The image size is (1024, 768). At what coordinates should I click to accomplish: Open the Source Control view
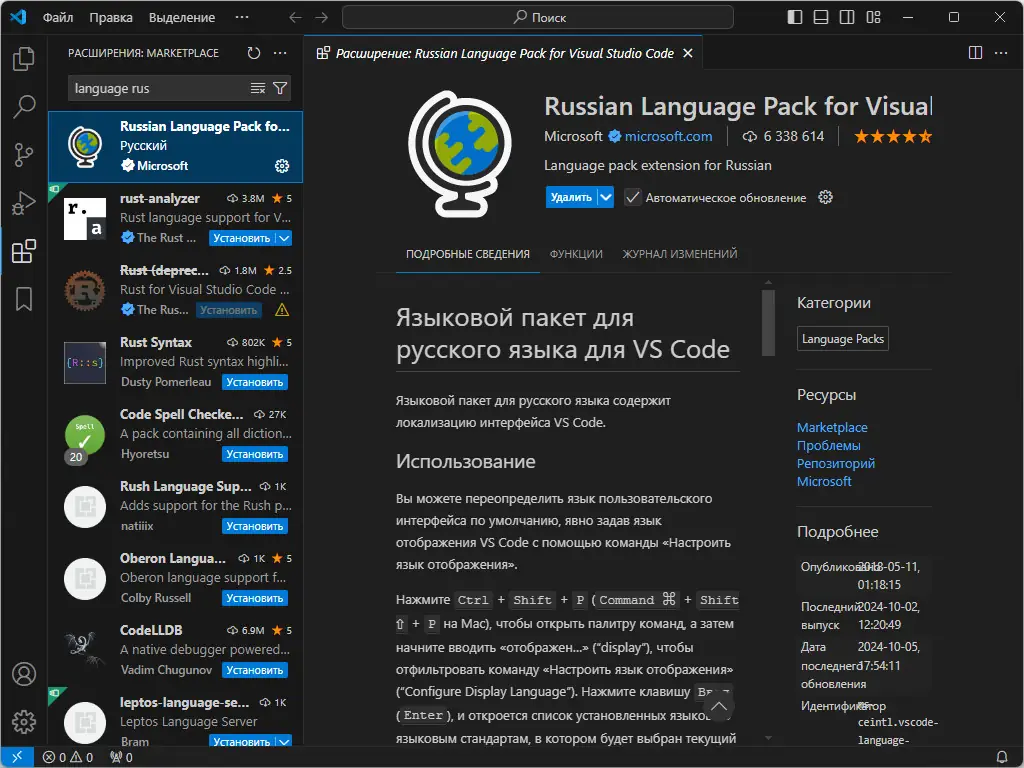(x=24, y=154)
